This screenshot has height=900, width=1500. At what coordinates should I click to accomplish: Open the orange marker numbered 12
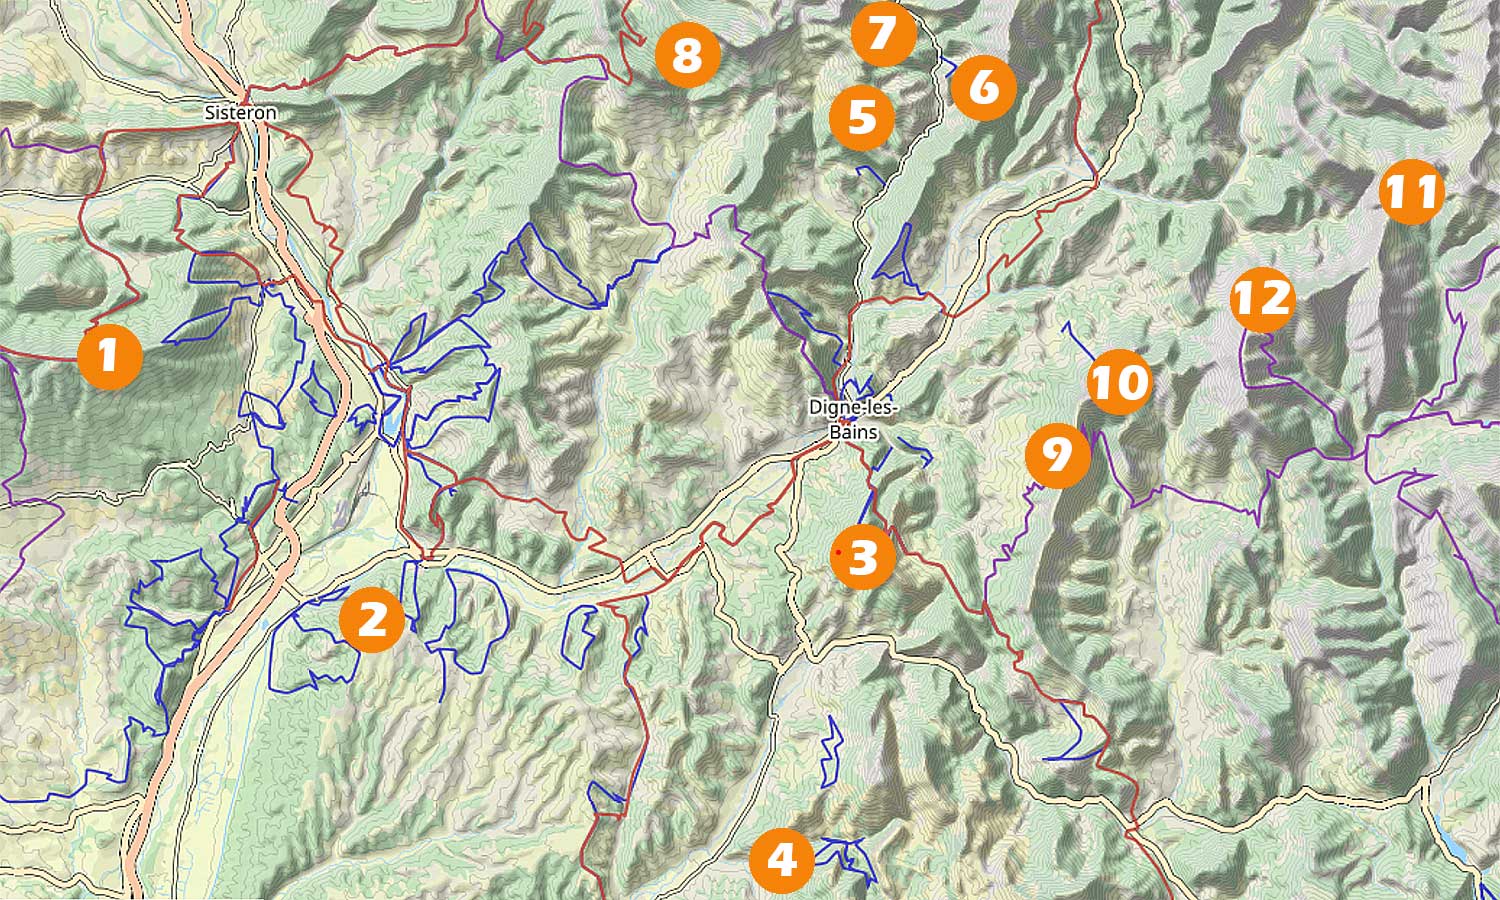pos(1263,299)
